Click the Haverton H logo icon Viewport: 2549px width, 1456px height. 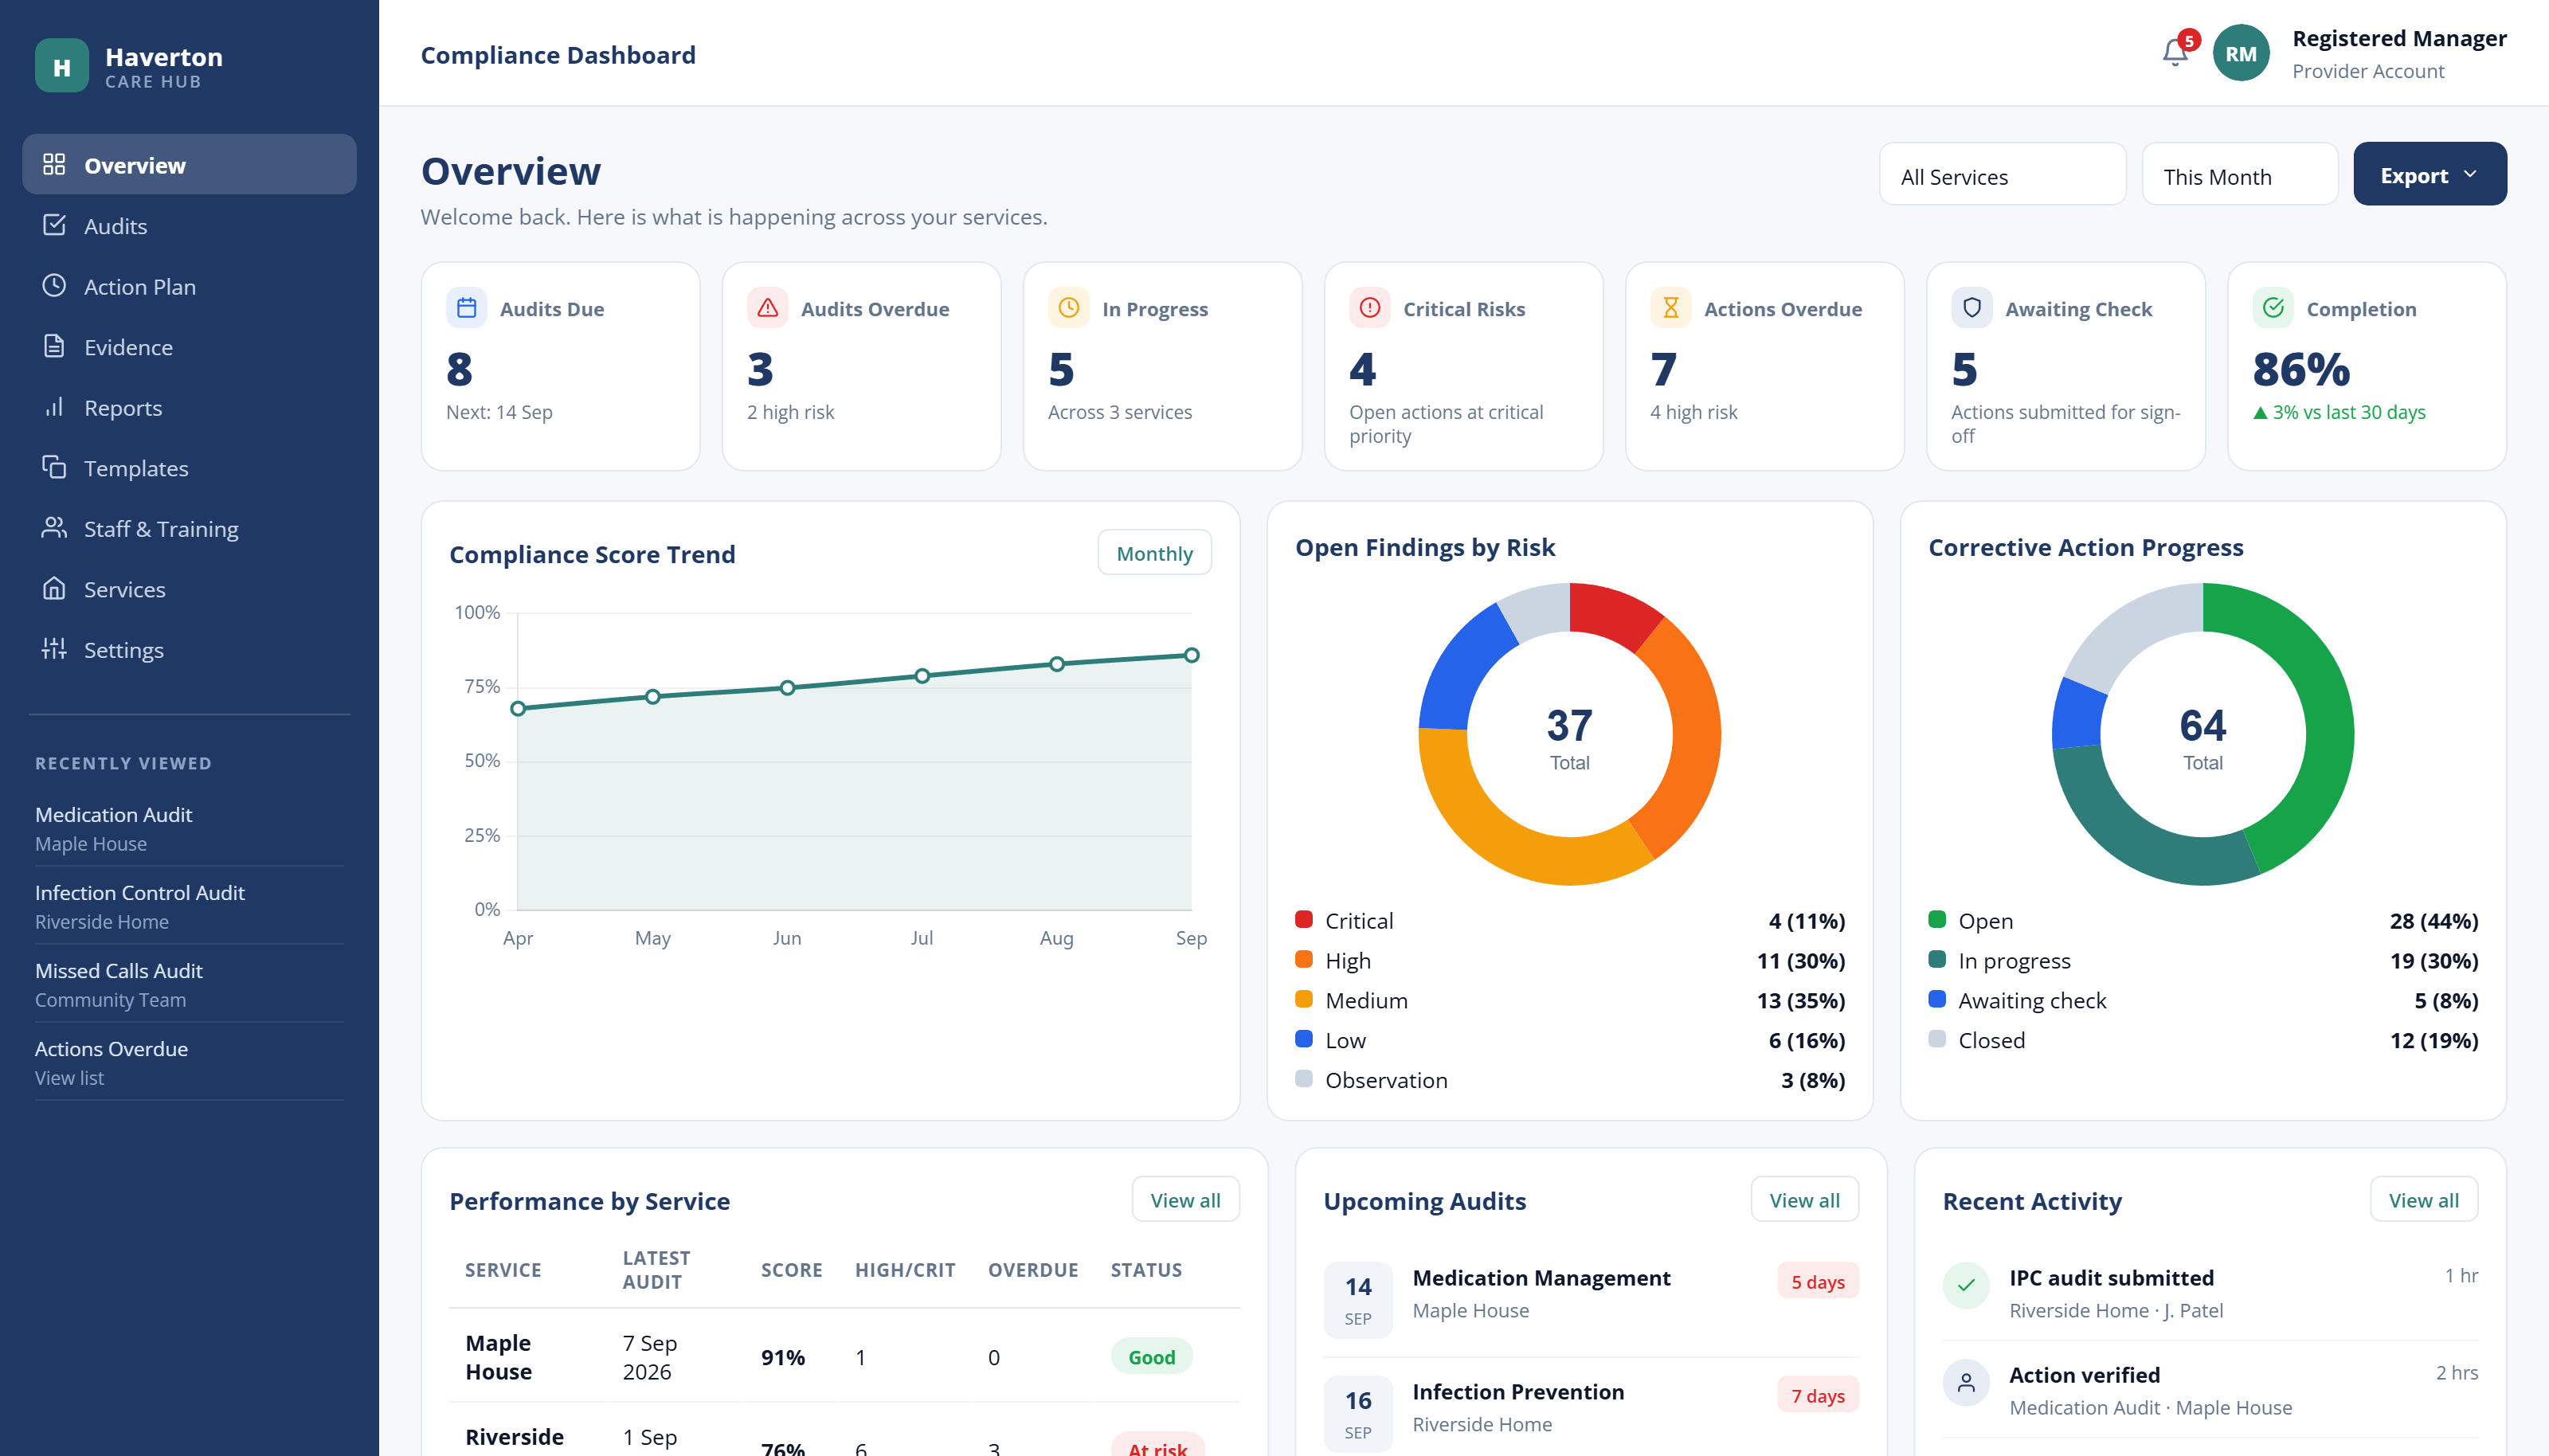(x=62, y=66)
